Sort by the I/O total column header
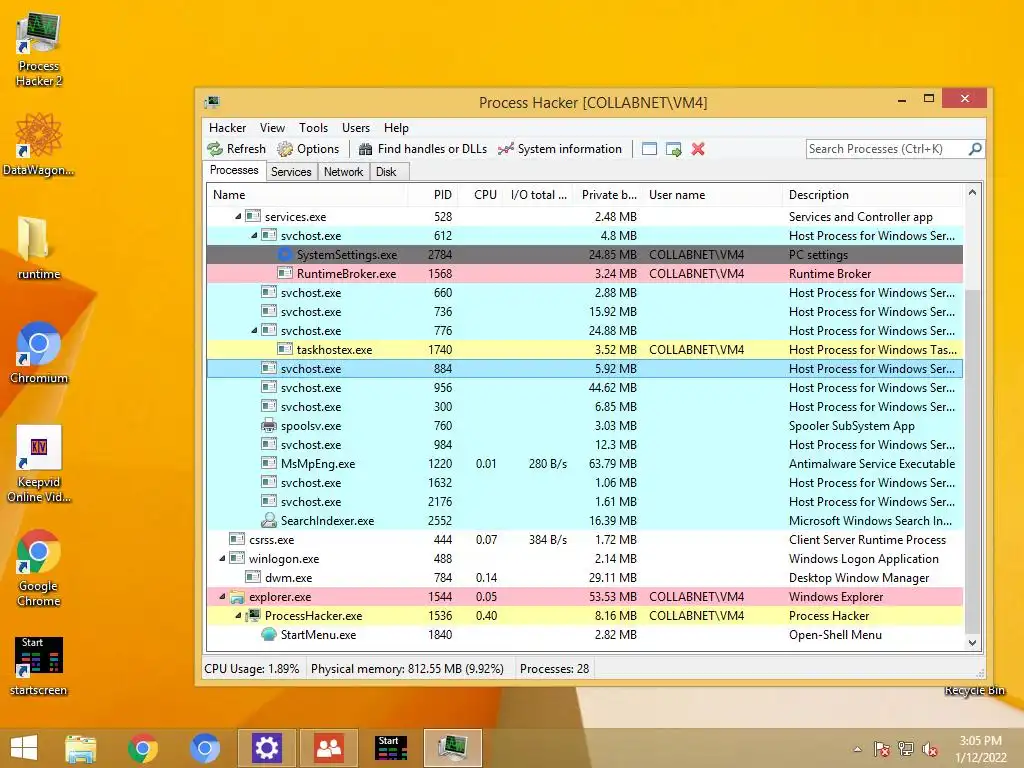 pyautogui.click(x=538, y=195)
